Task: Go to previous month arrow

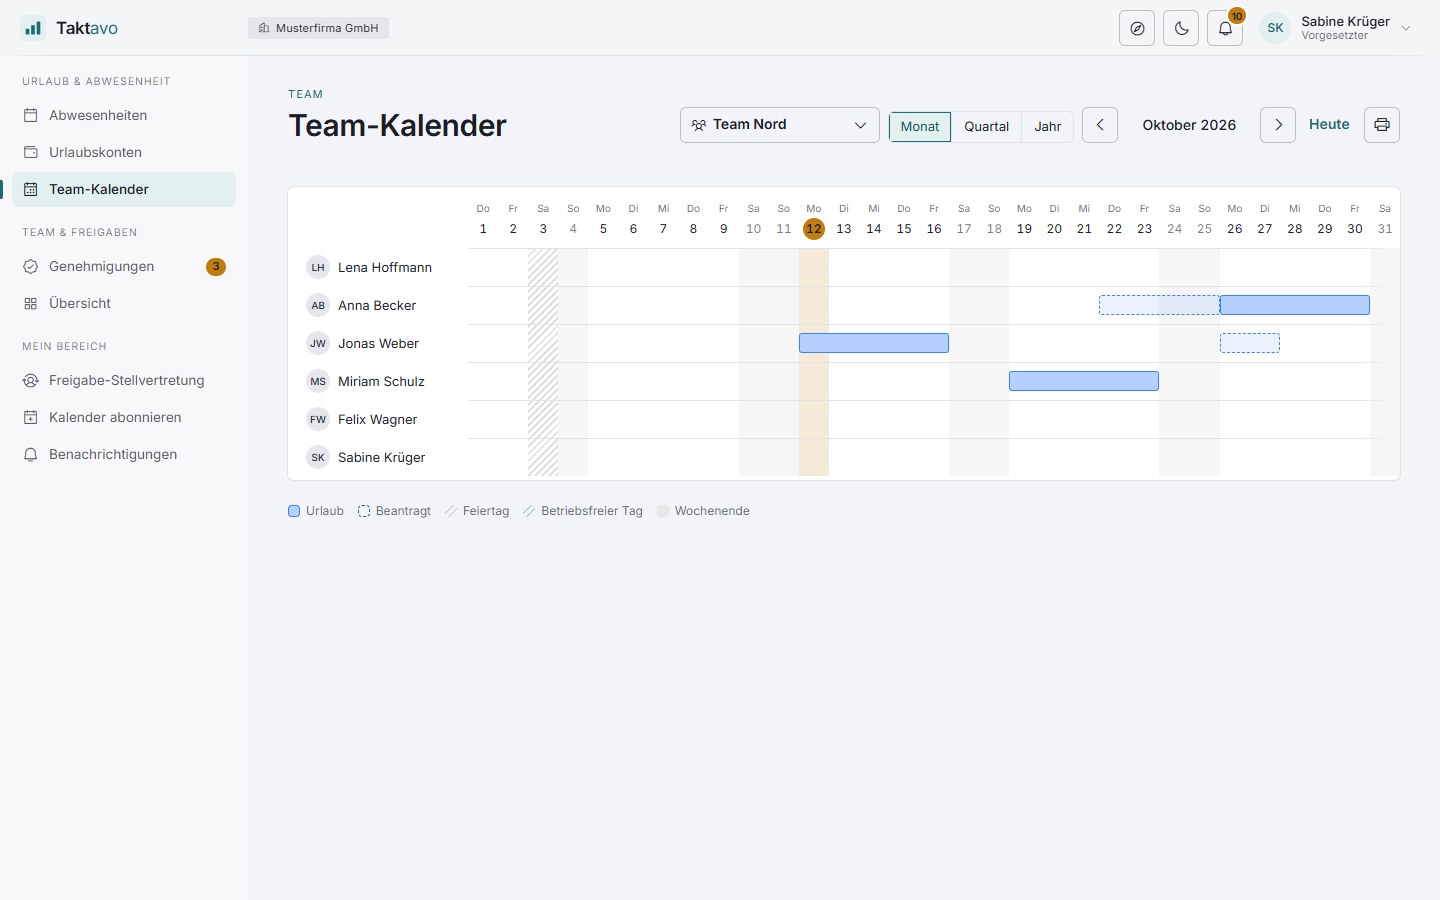Action: [1100, 125]
